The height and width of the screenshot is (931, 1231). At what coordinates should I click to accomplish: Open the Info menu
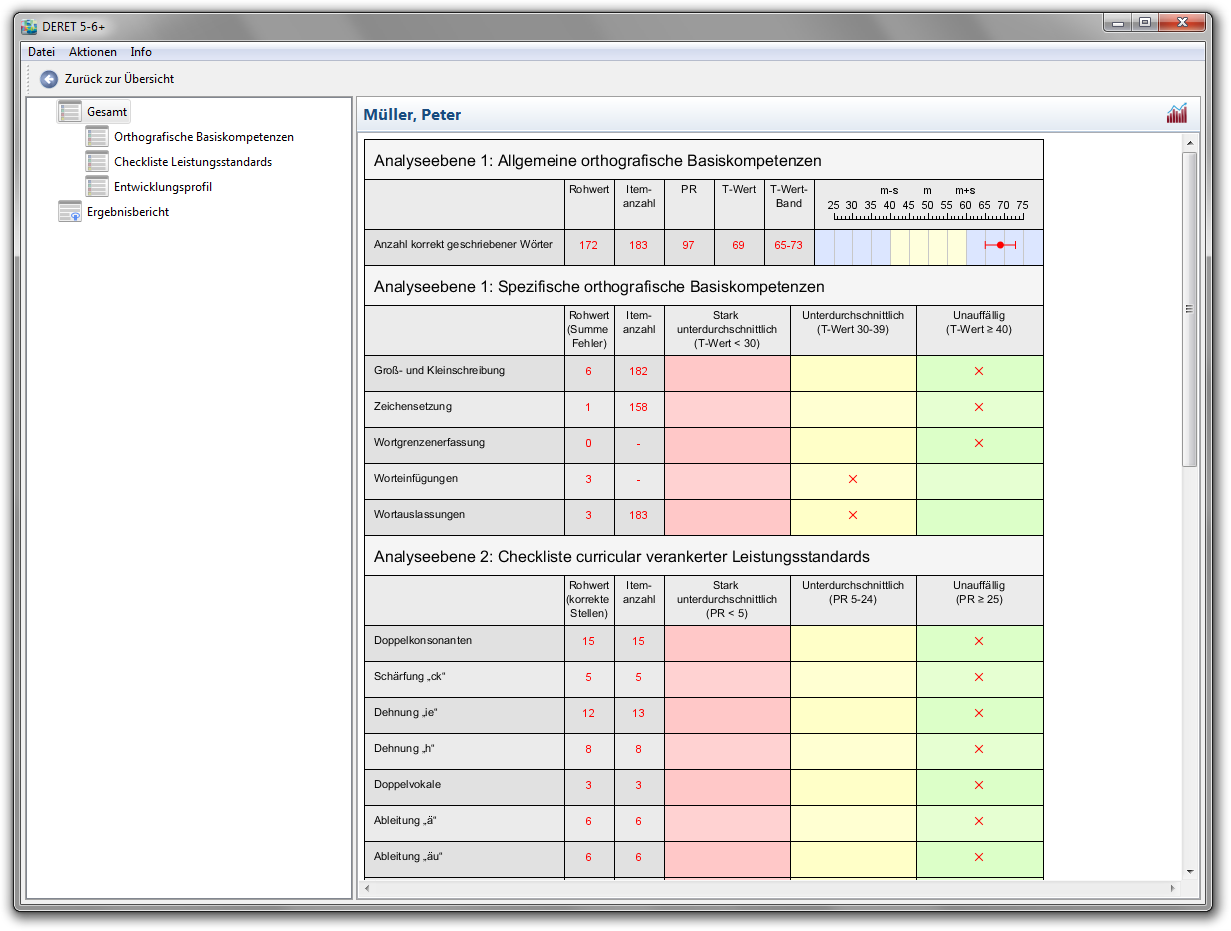click(x=141, y=52)
